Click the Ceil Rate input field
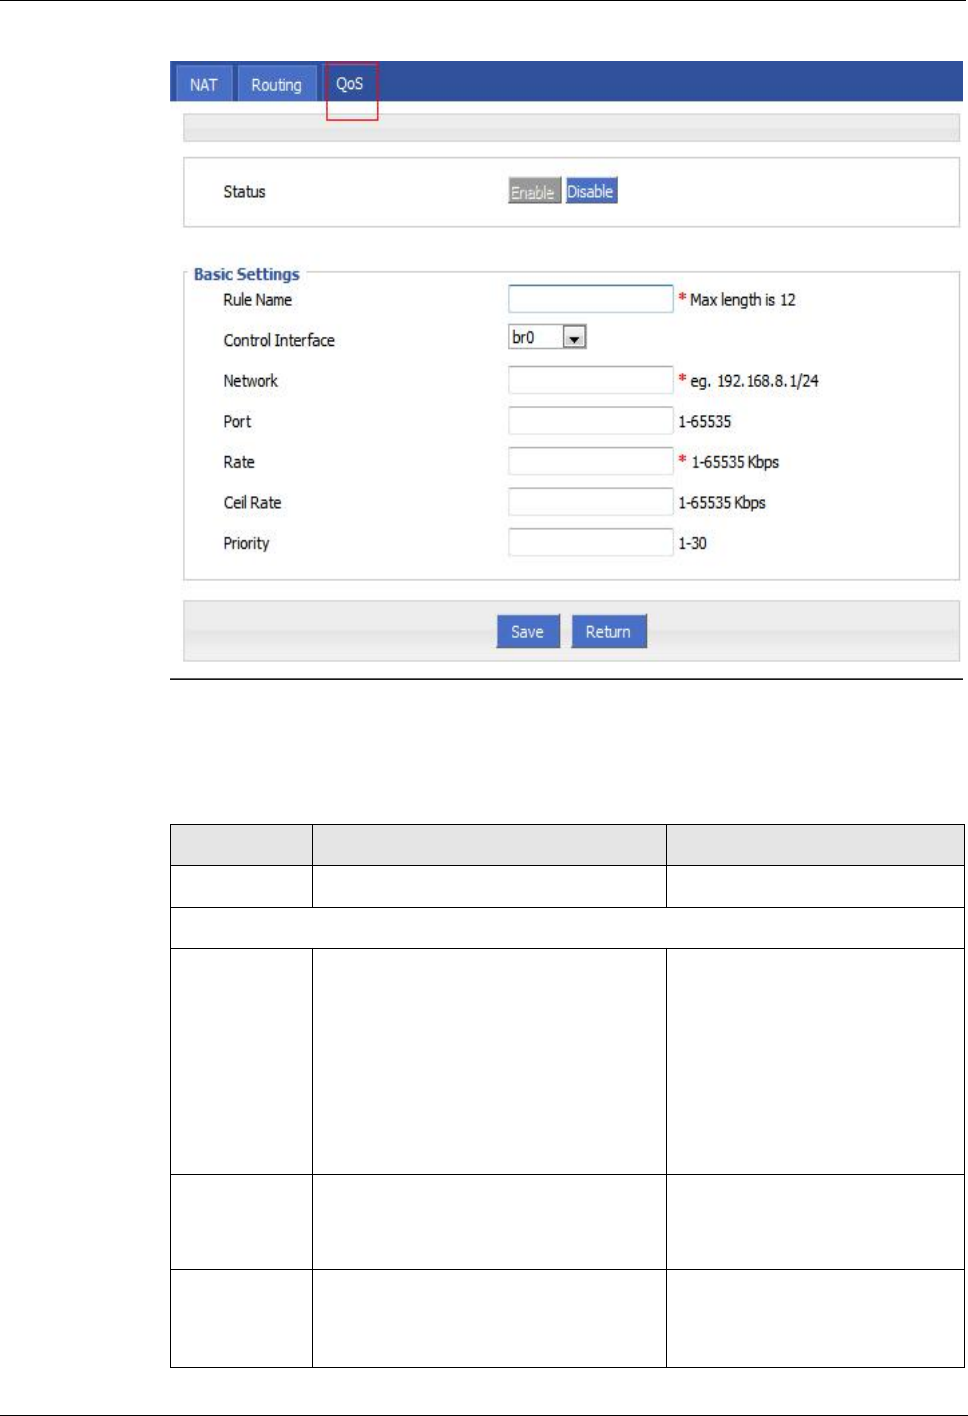The image size is (968, 1416). [x=591, y=502]
